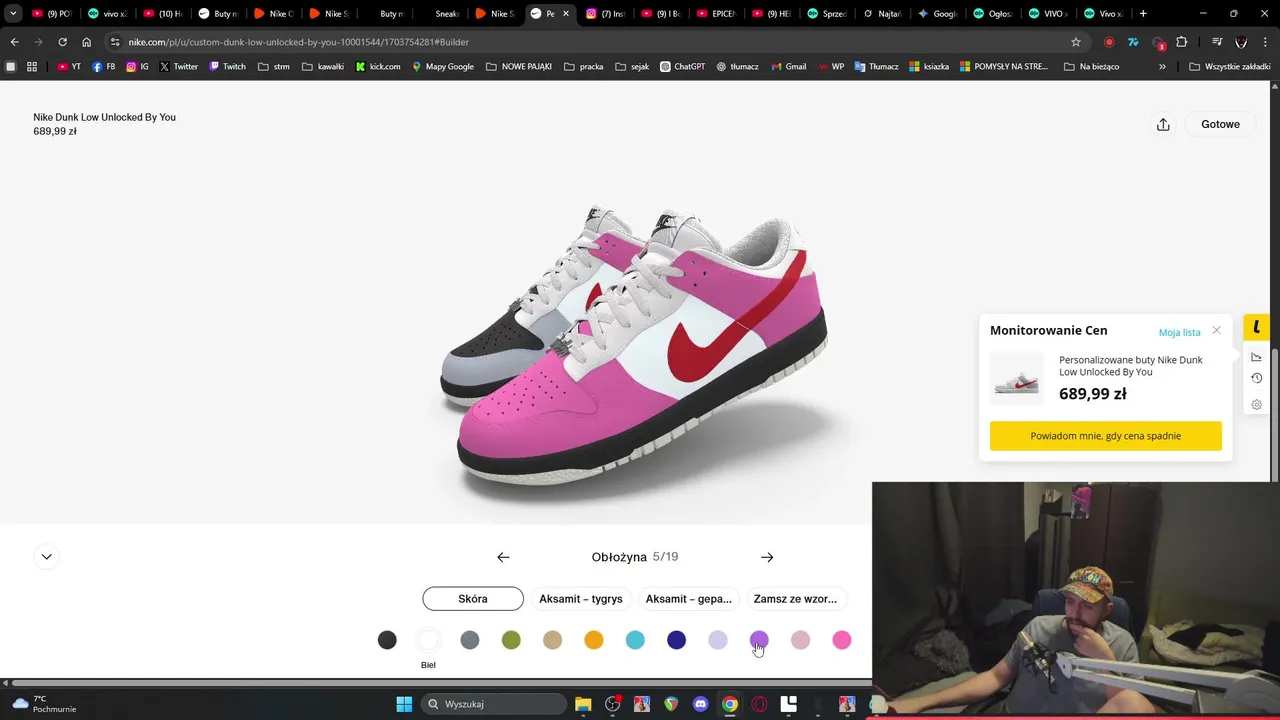Open a new browser tab
Viewport: 1280px width, 720px height.
click(1143, 14)
